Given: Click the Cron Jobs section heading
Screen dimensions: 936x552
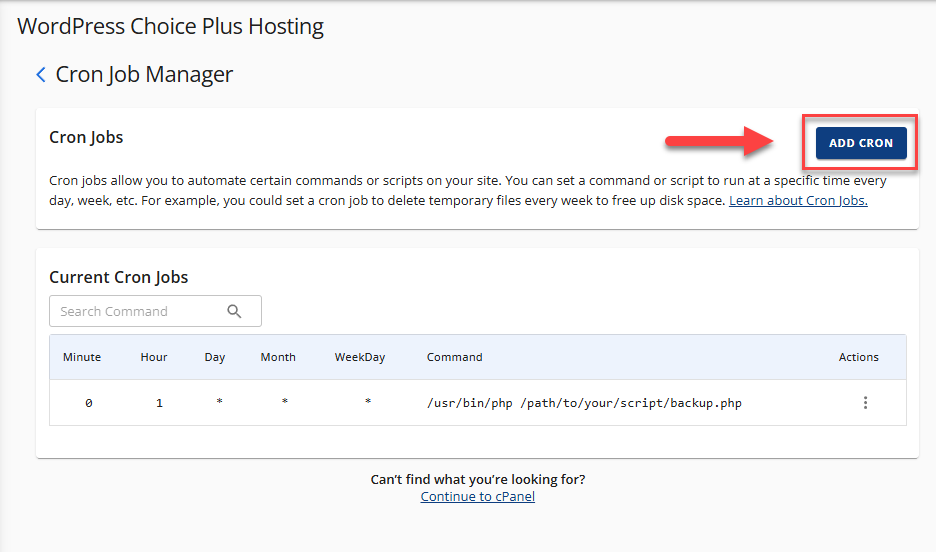Looking at the screenshot, I should tap(86, 137).
